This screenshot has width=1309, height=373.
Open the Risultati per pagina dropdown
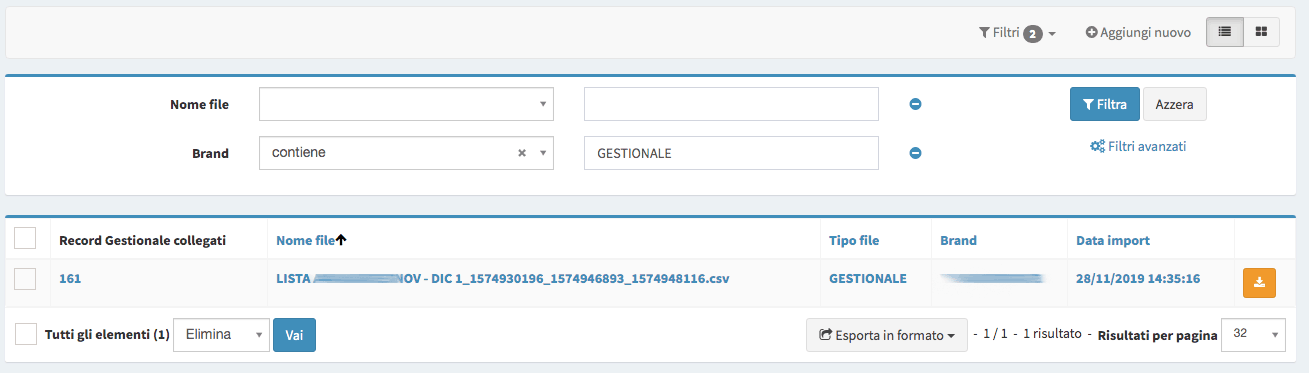click(1253, 335)
